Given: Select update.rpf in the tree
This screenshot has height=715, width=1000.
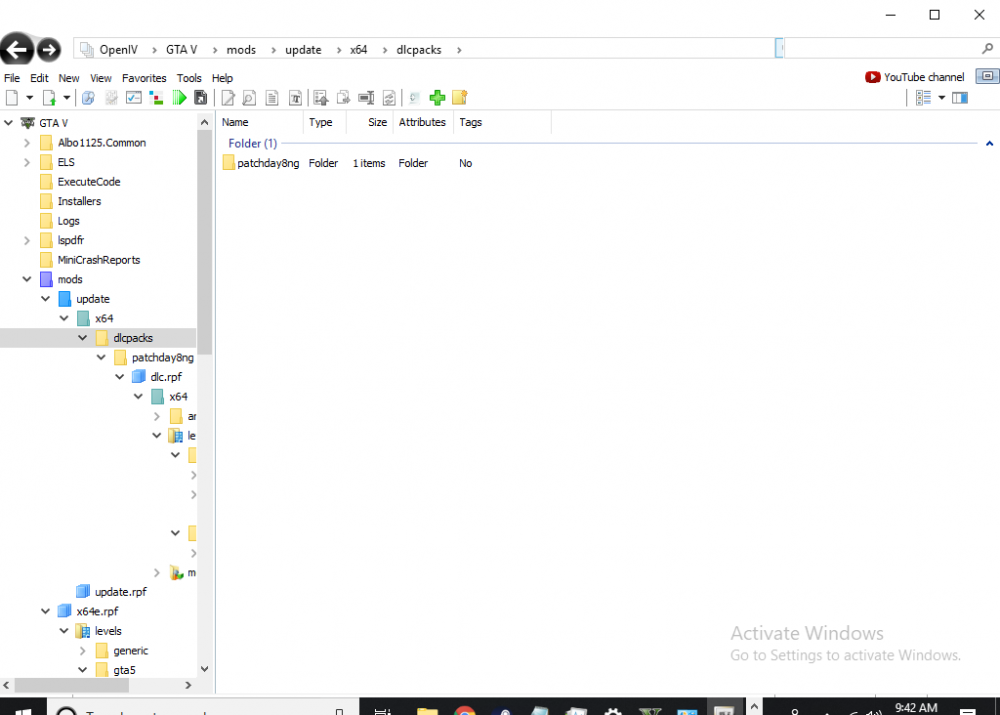Looking at the screenshot, I should coord(120,592).
